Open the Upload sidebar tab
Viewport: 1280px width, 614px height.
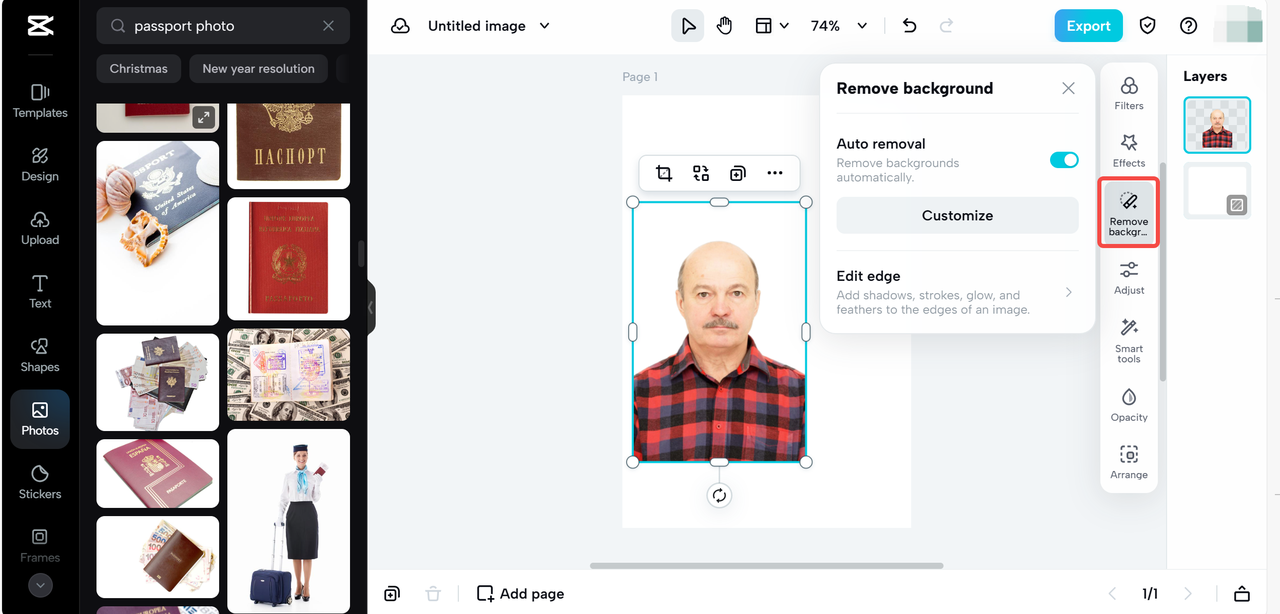tap(40, 228)
